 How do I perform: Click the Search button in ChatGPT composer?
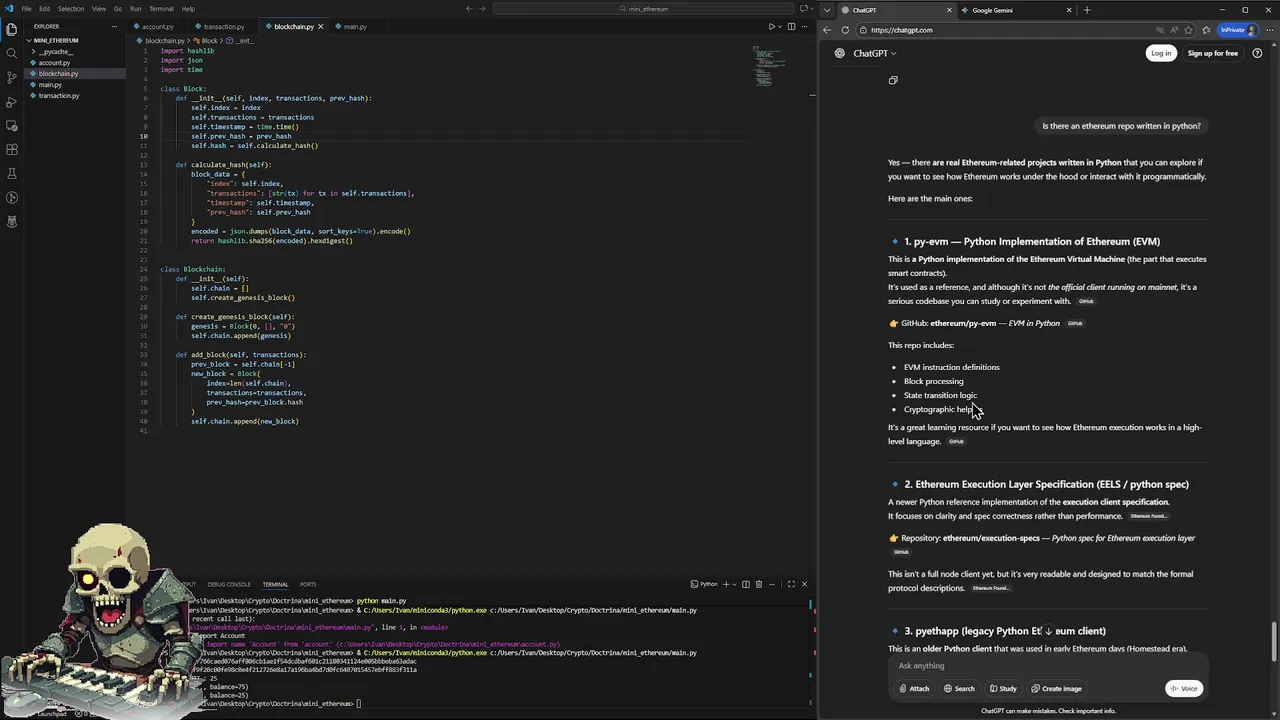pyautogui.click(x=958, y=688)
